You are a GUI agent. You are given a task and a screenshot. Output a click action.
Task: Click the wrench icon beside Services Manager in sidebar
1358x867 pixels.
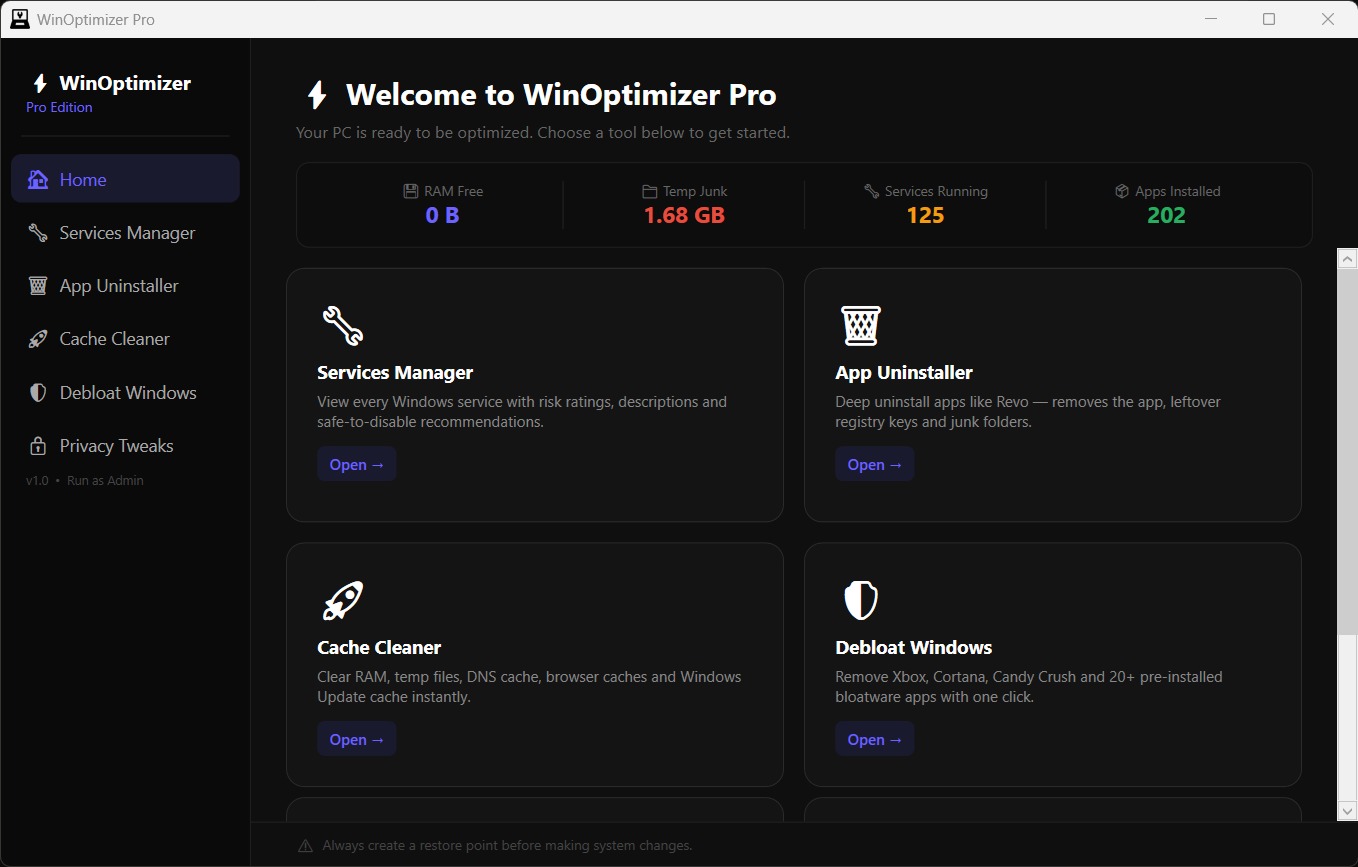click(x=38, y=233)
